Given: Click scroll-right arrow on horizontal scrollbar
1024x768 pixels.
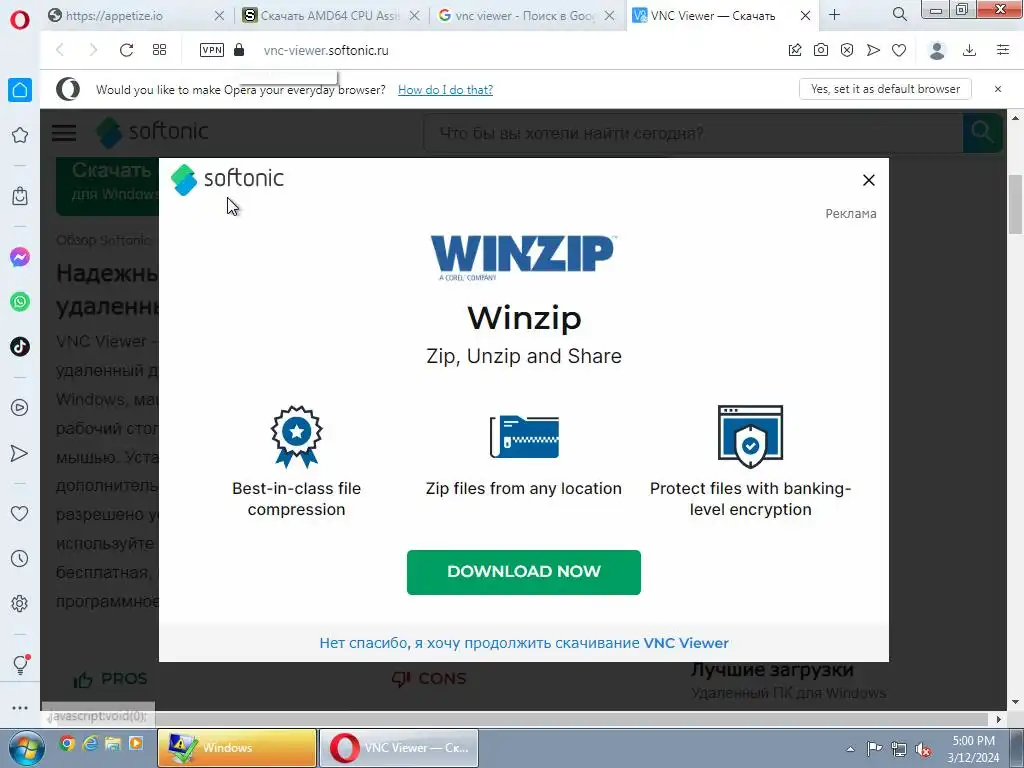Looking at the screenshot, I should [x=999, y=718].
